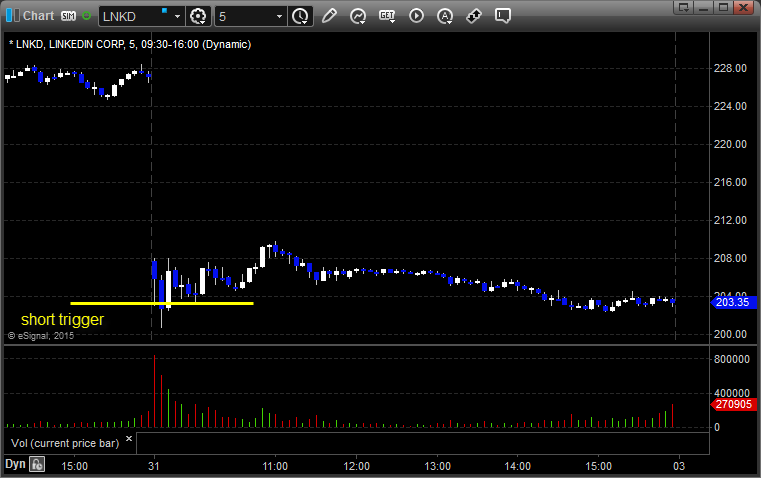This screenshot has width=761, height=478.
Task: Select the Vol (current price bar) tab
Action: 64,442
